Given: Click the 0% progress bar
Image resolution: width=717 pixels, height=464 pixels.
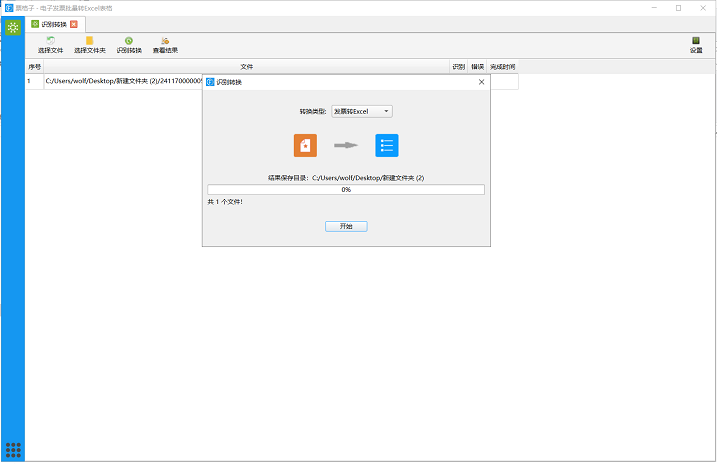Looking at the screenshot, I should point(345,189).
